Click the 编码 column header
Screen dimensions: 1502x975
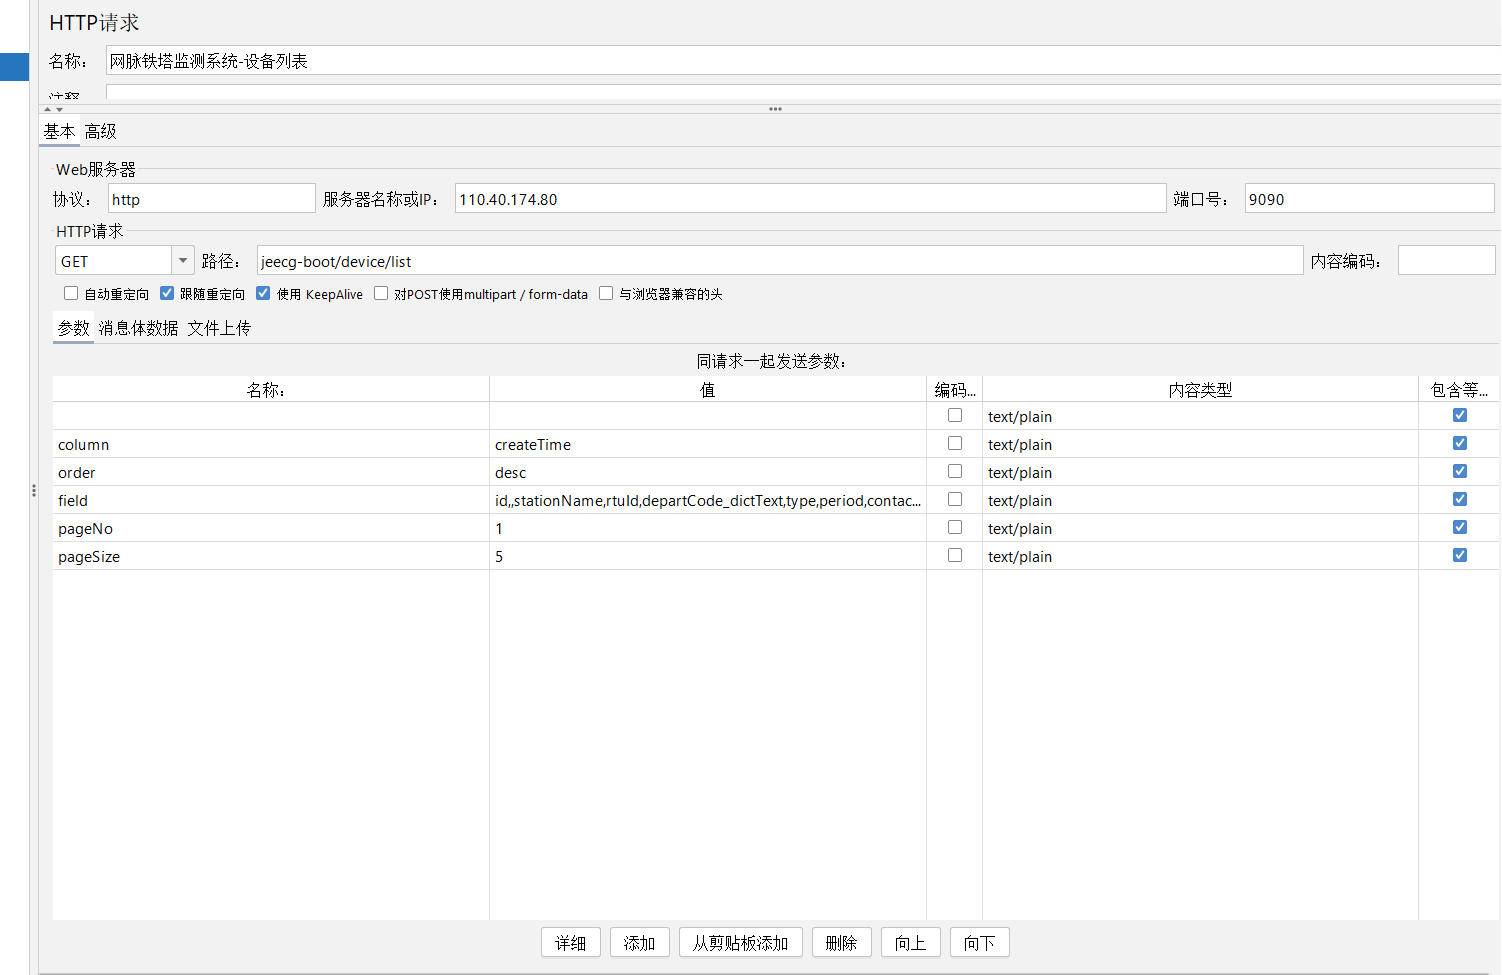point(955,389)
